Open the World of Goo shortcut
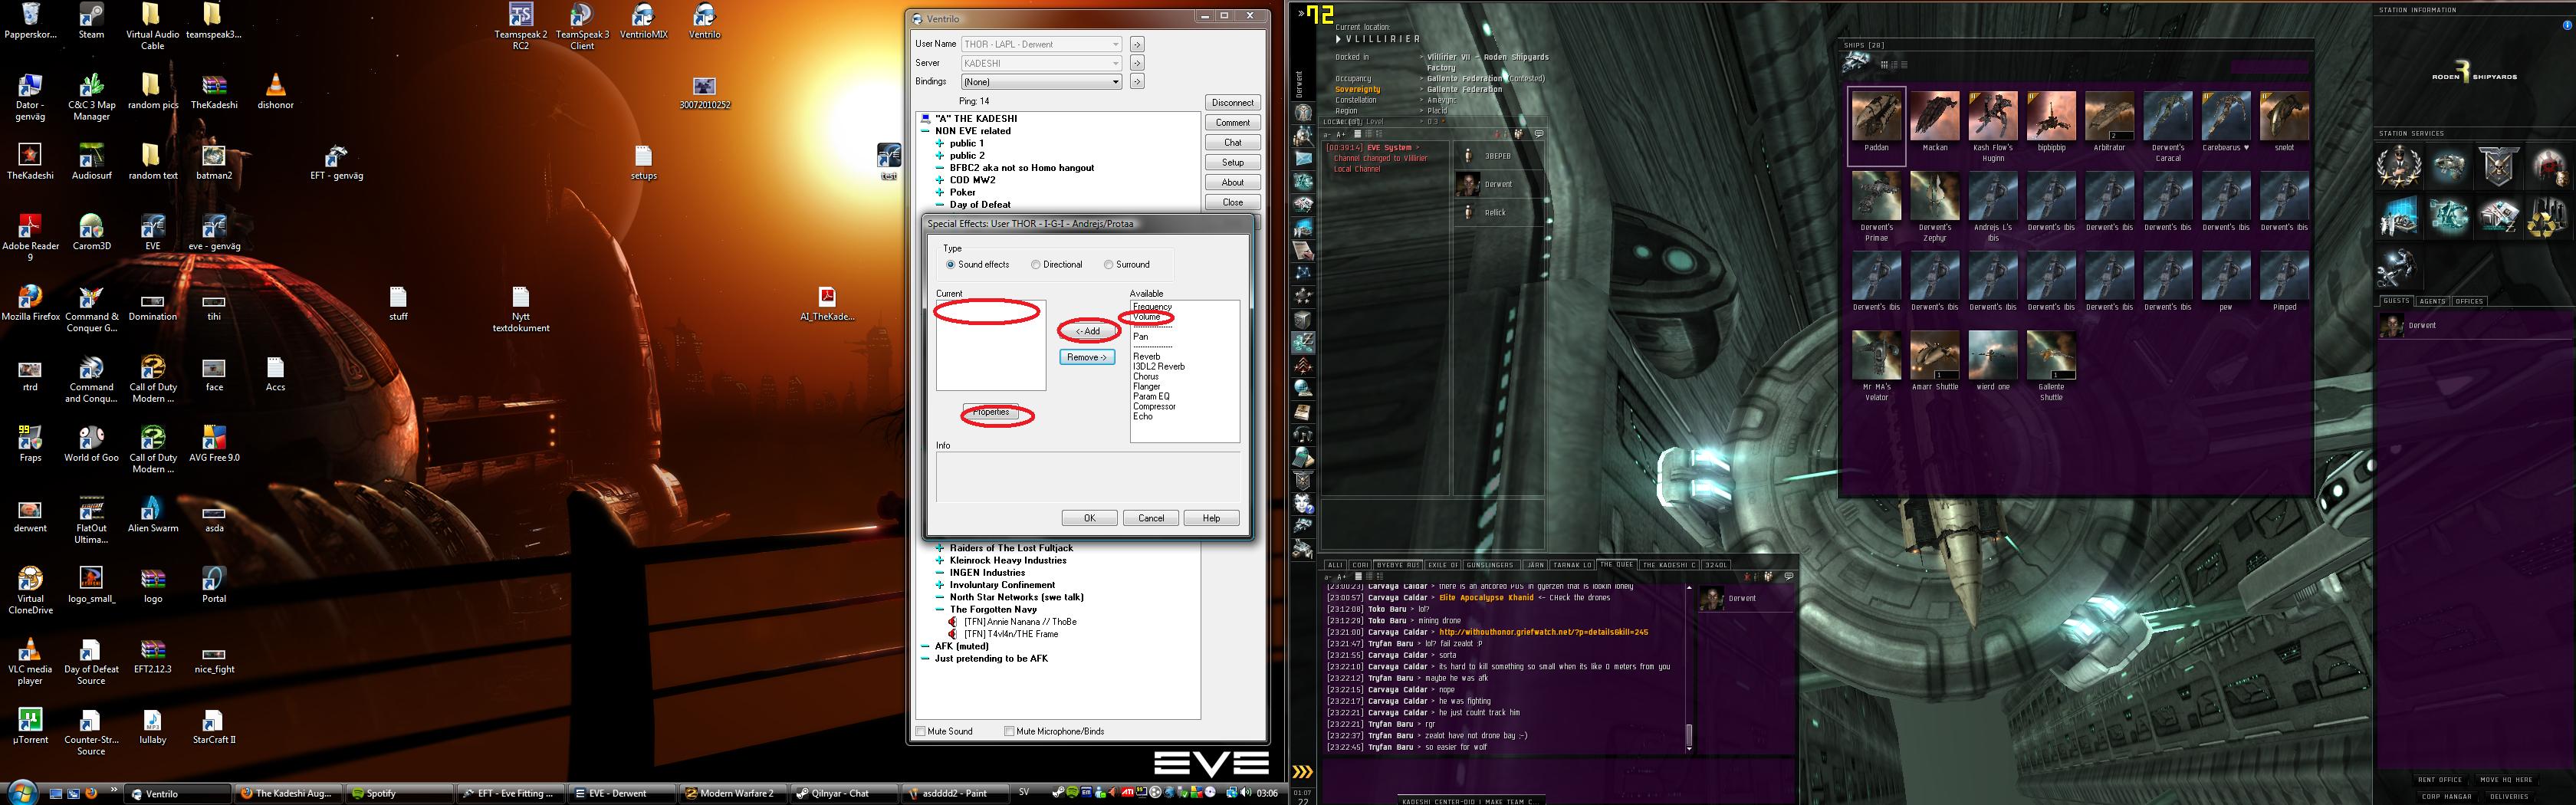The height and width of the screenshot is (805, 2576). point(91,444)
